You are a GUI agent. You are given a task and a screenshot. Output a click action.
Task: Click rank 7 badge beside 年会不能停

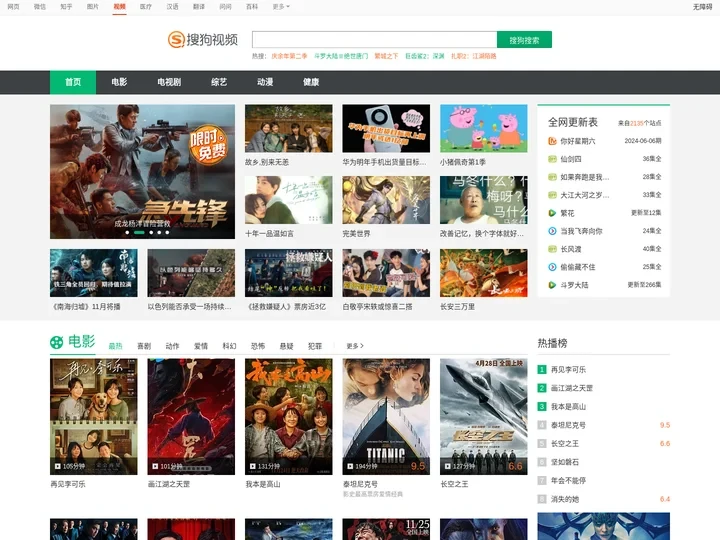pyautogui.click(x=542, y=480)
